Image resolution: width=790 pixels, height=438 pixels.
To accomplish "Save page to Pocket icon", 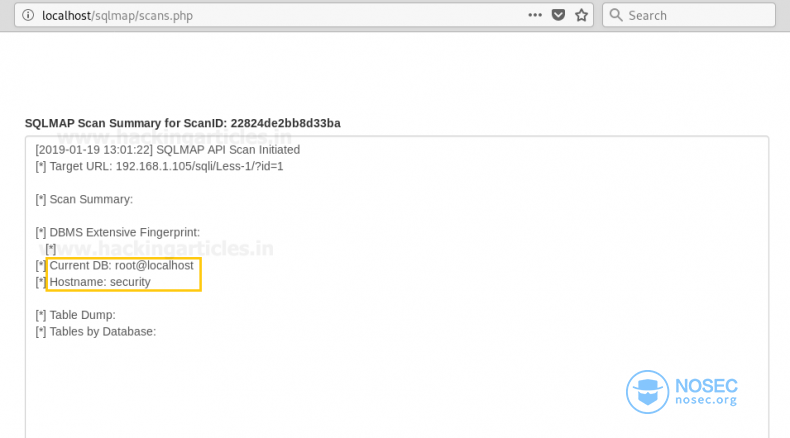I will click(558, 15).
